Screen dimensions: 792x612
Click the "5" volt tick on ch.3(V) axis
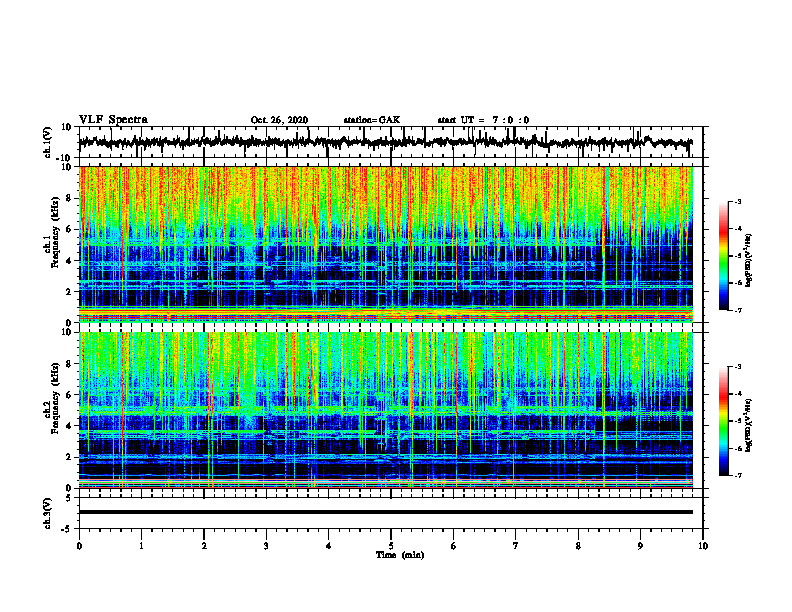tap(69, 498)
